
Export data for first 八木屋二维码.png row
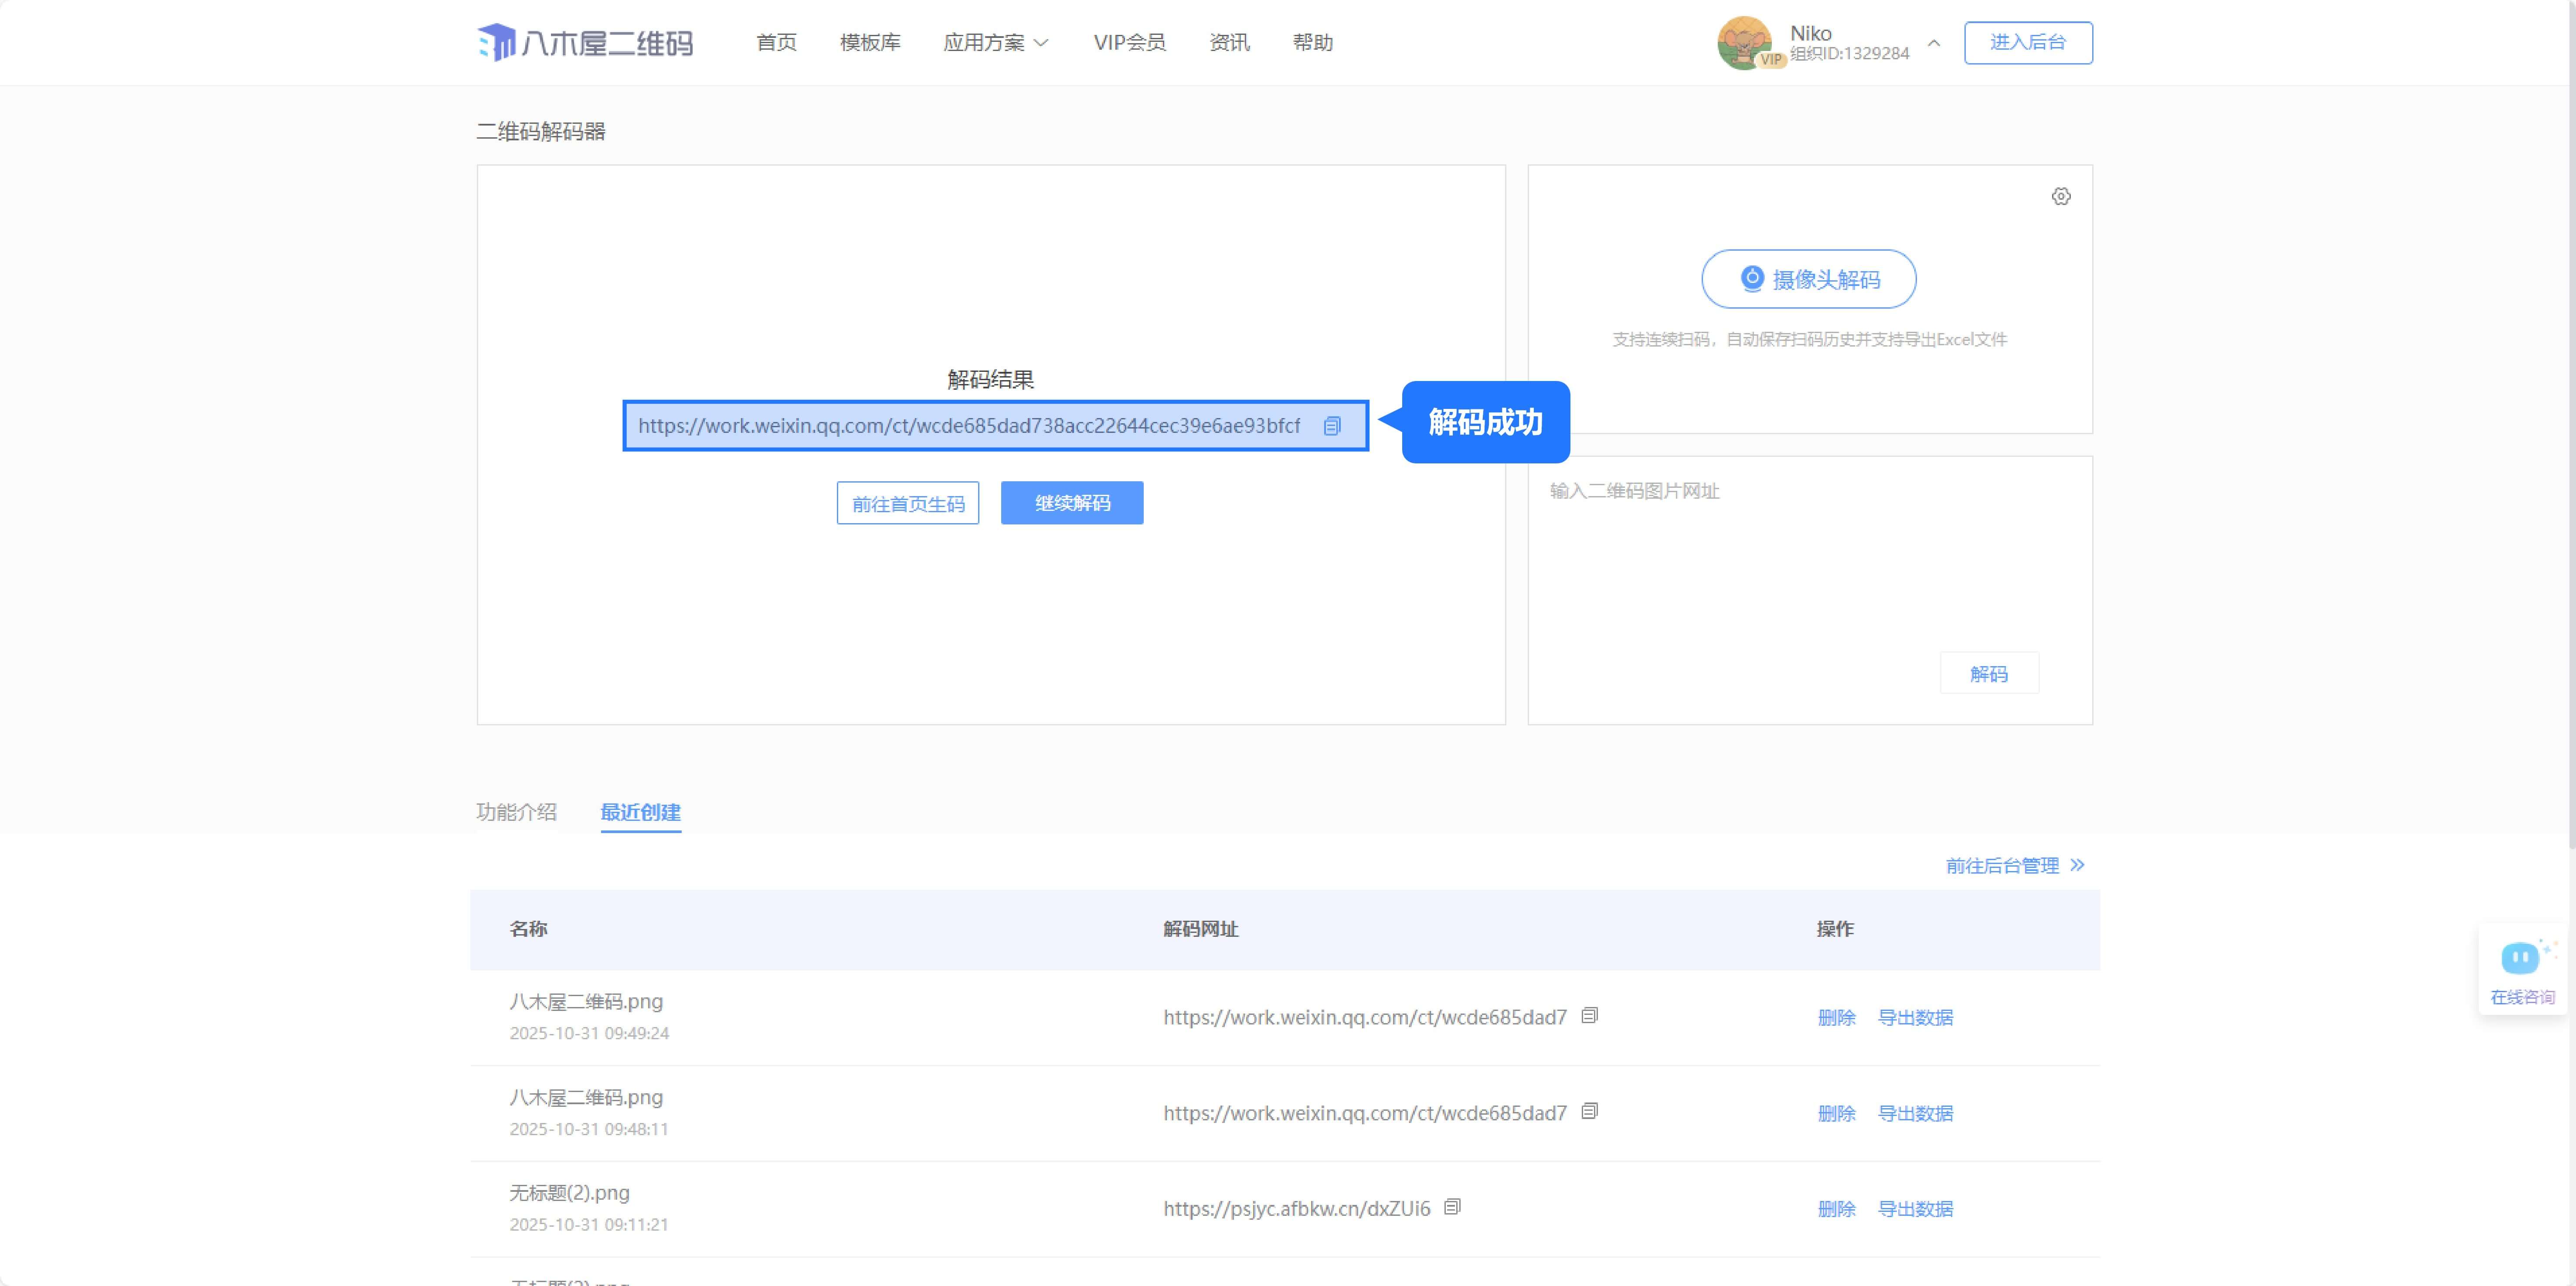click(x=1914, y=1017)
